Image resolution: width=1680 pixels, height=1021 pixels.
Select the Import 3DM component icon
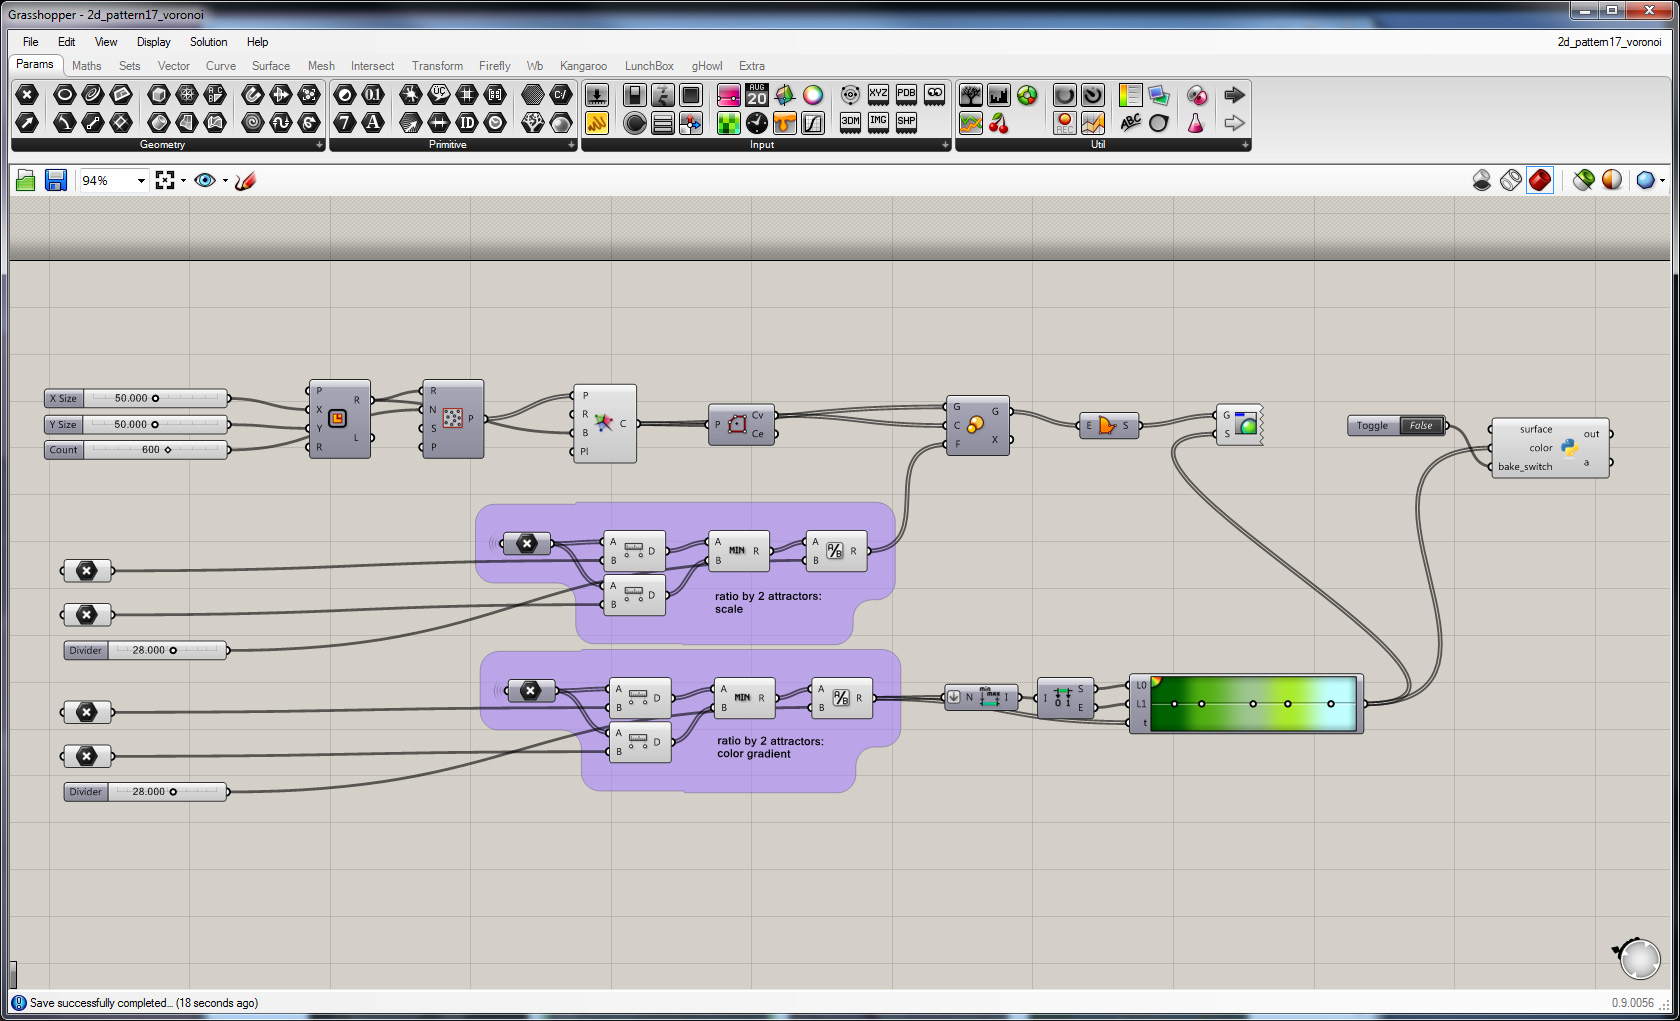[x=850, y=122]
